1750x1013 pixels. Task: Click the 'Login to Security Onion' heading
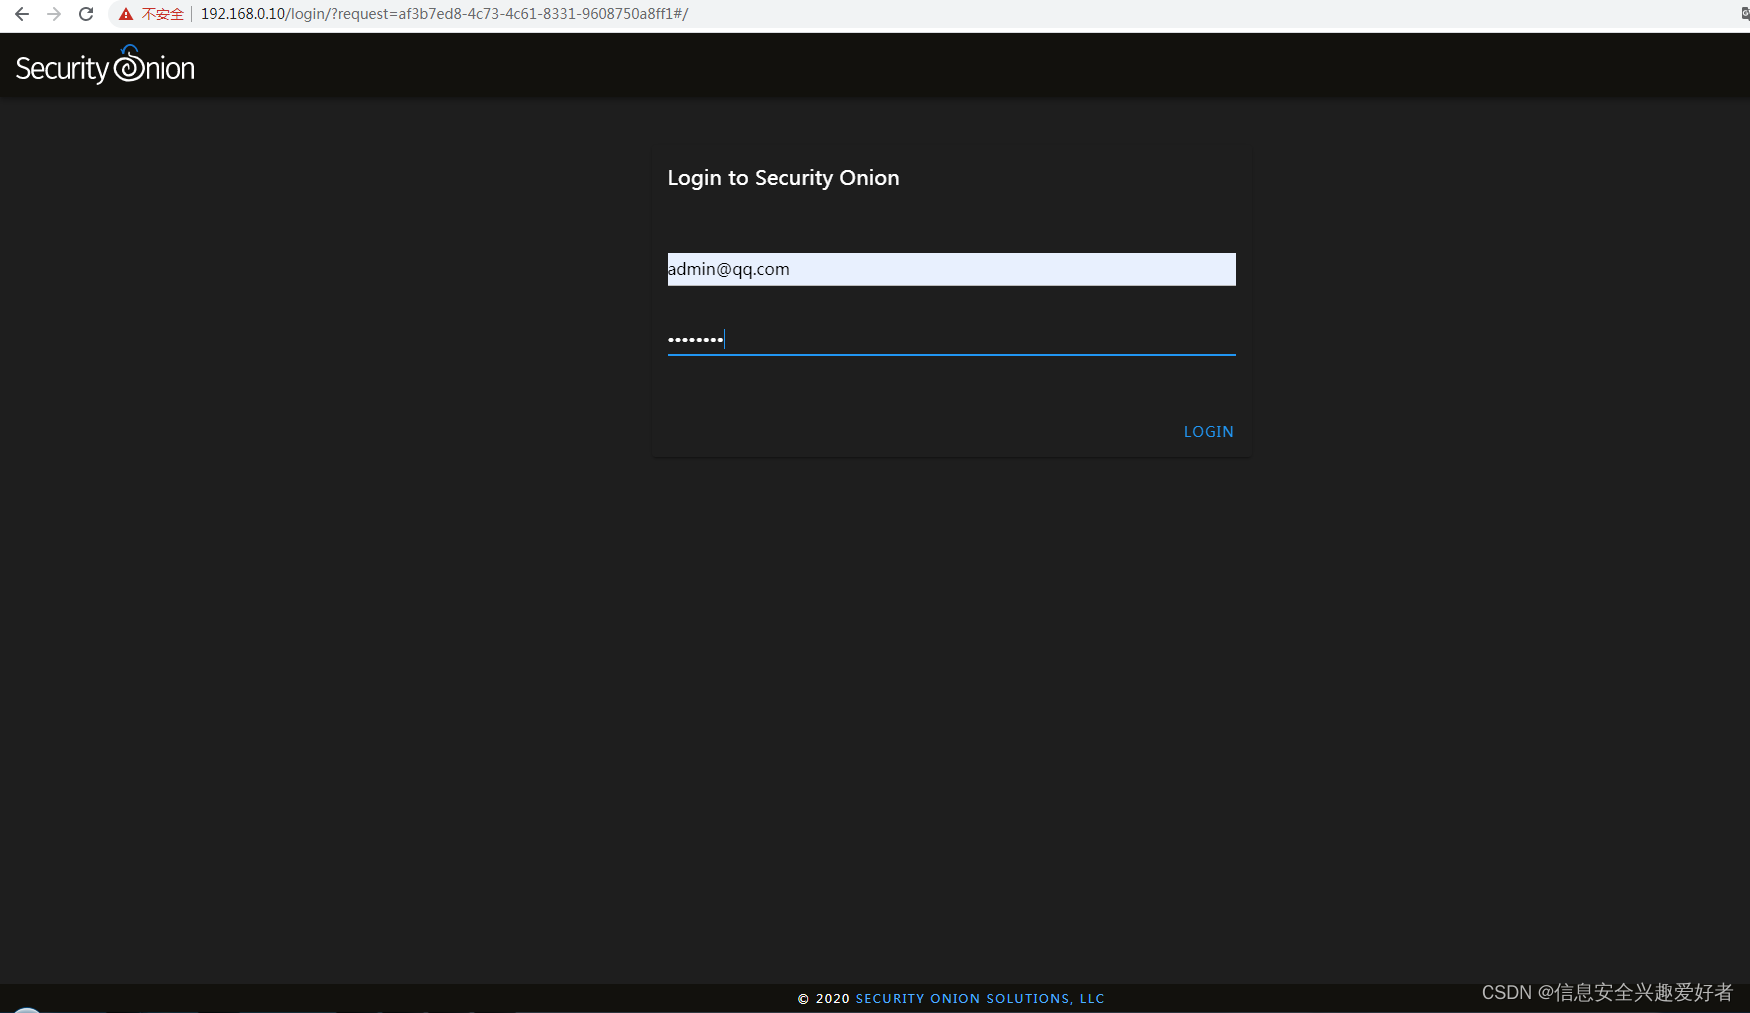(x=783, y=178)
